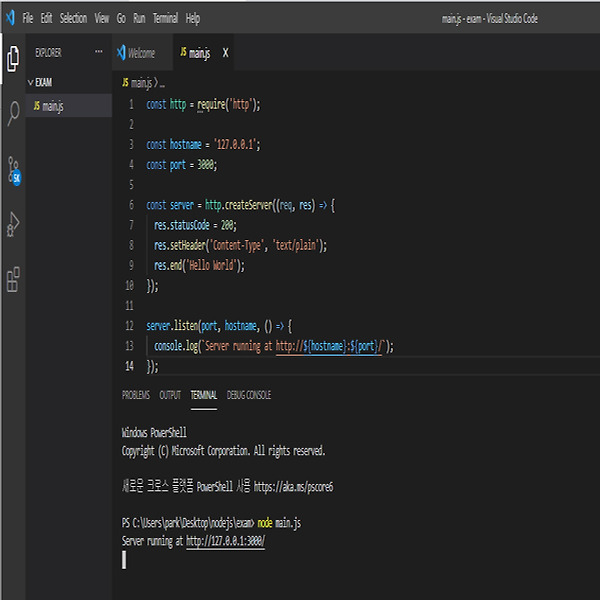Open the Edit menu
The height and width of the screenshot is (600, 600).
point(46,18)
